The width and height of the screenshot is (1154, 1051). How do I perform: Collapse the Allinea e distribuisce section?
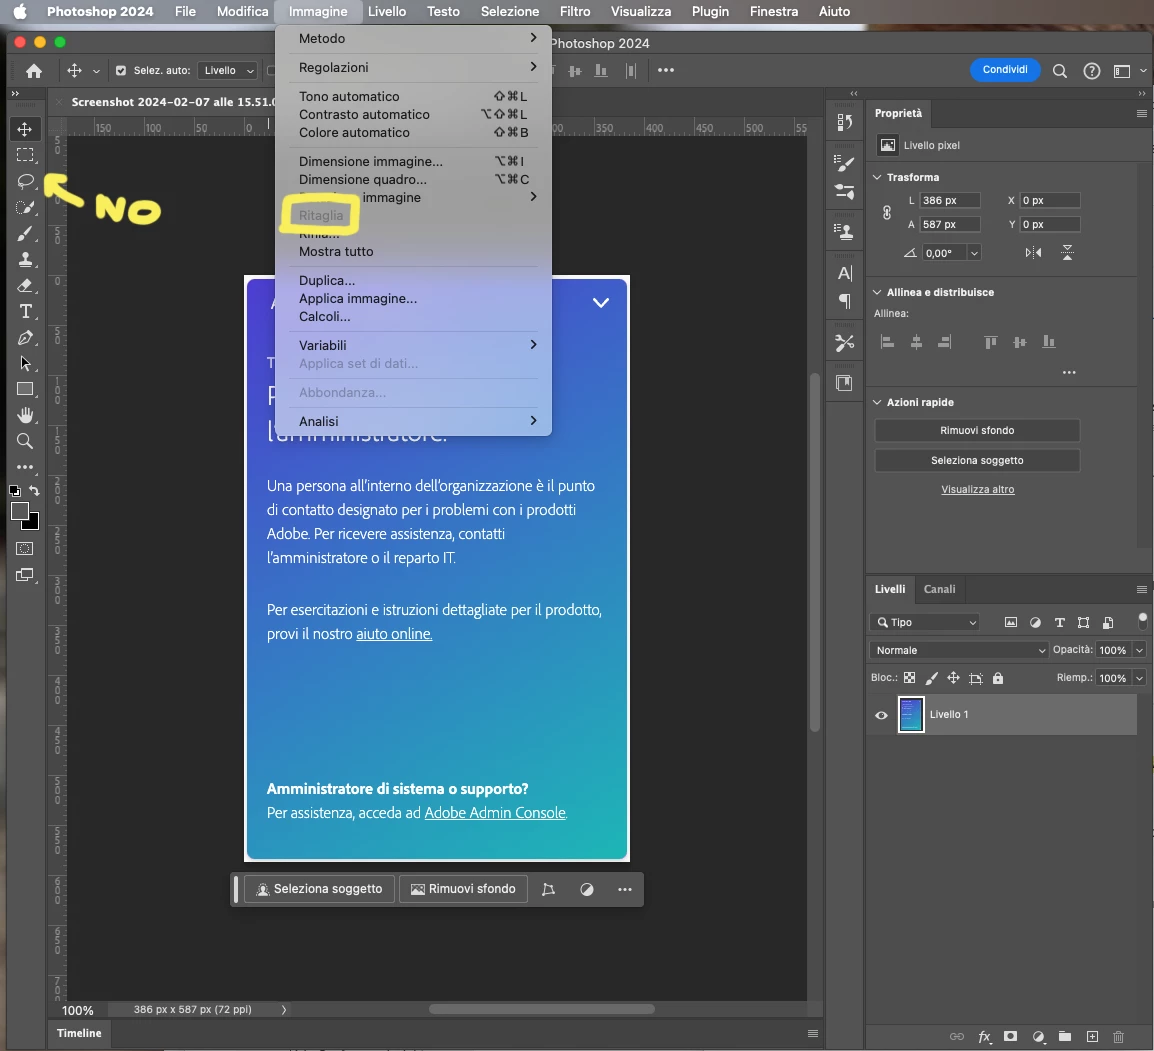click(x=877, y=292)
